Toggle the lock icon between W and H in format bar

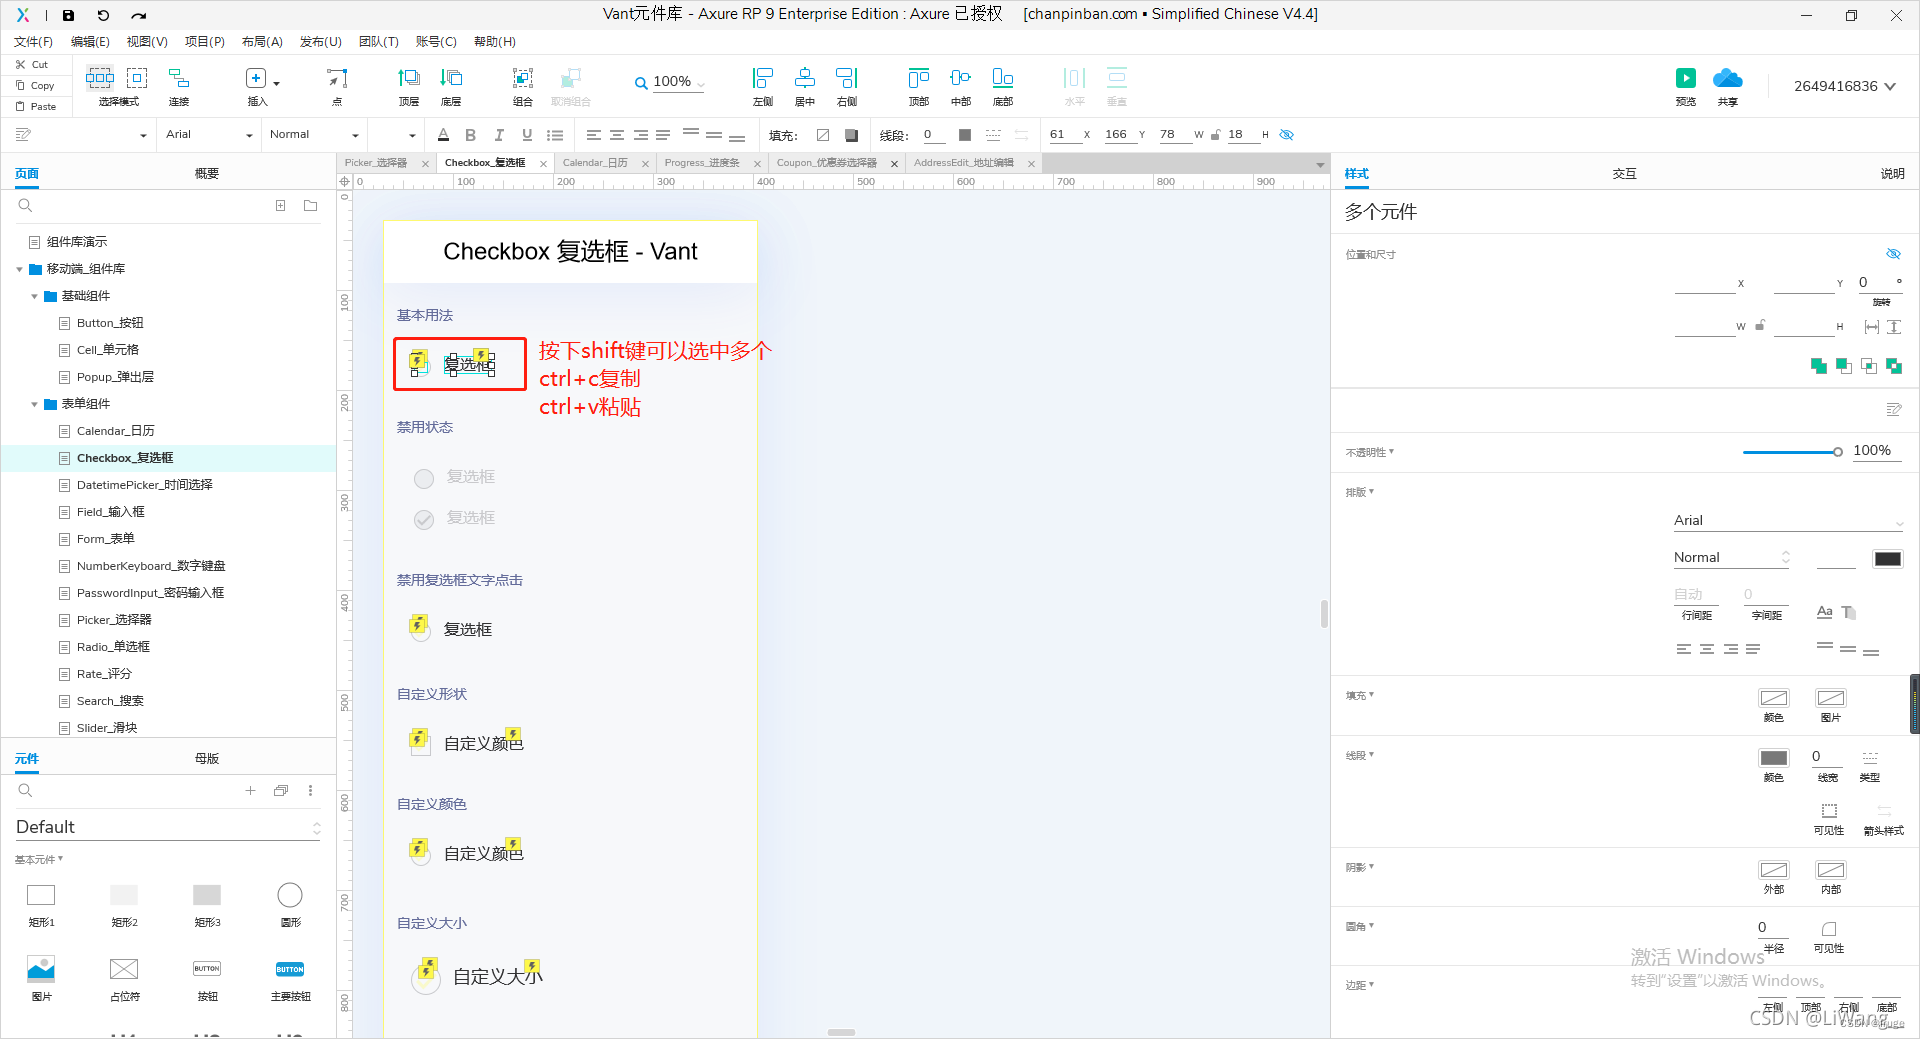coord(1215,135)
